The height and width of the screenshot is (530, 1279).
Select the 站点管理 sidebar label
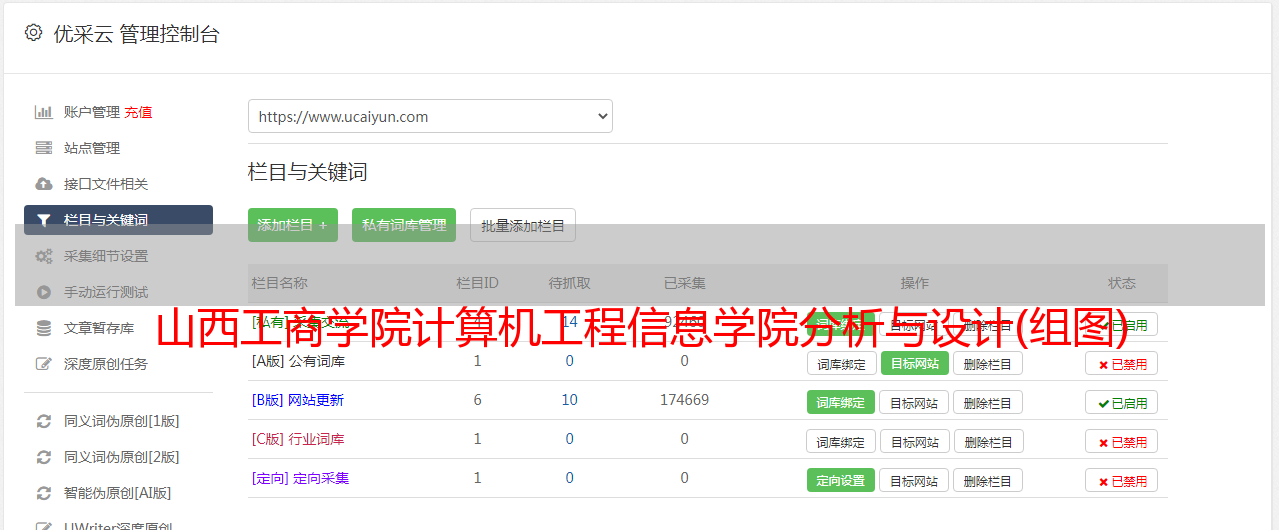92,148
